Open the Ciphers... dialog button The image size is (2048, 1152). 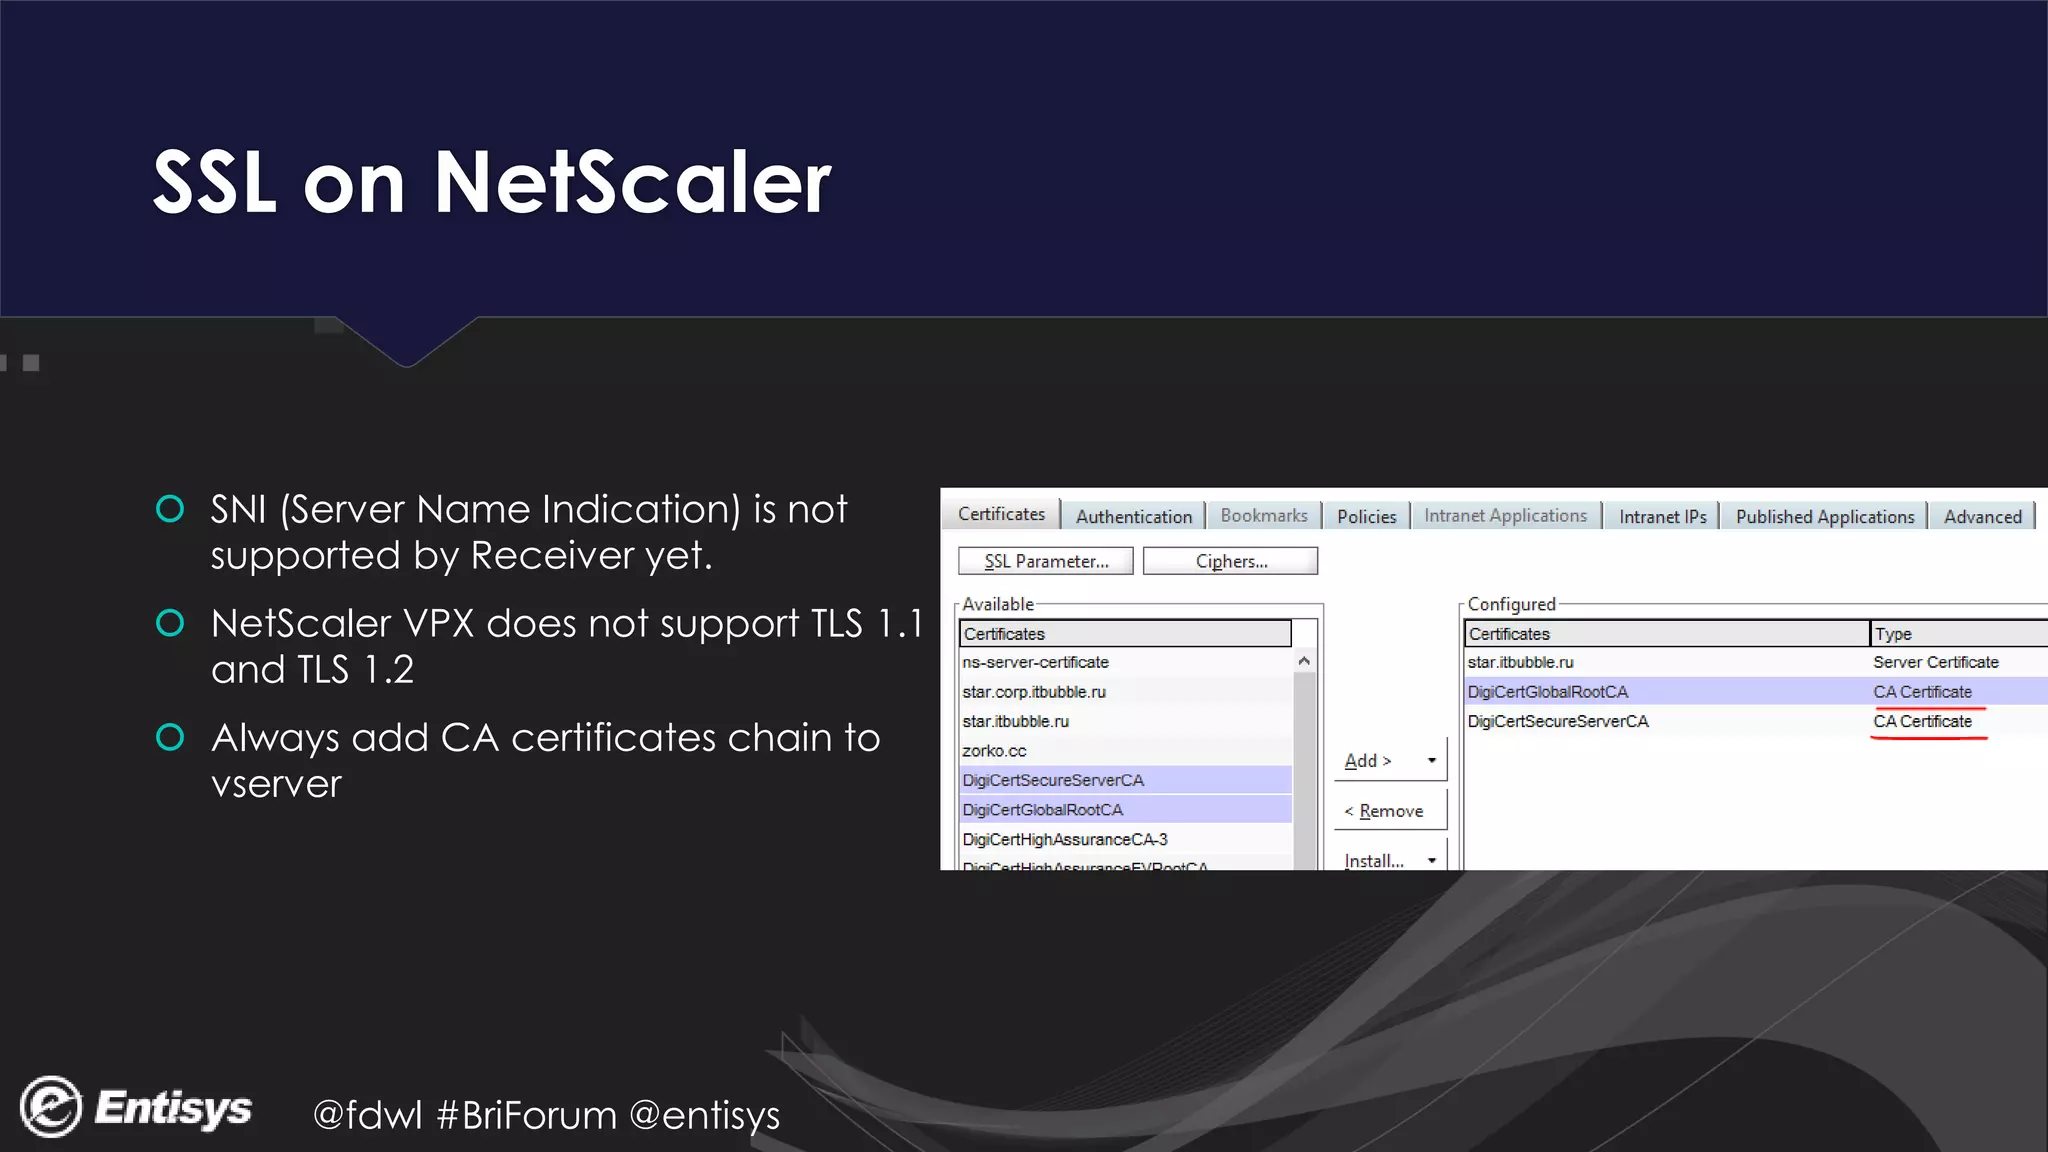click(1231, 561)
